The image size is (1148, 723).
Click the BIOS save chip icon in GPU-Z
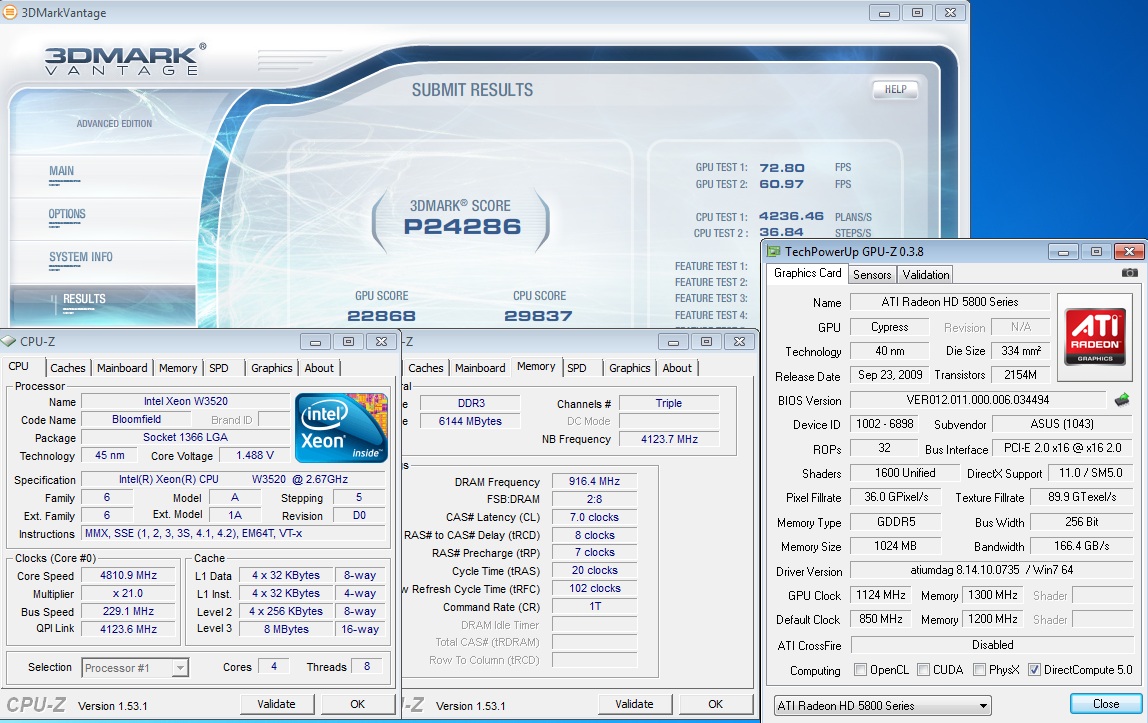pos(1122,400)
